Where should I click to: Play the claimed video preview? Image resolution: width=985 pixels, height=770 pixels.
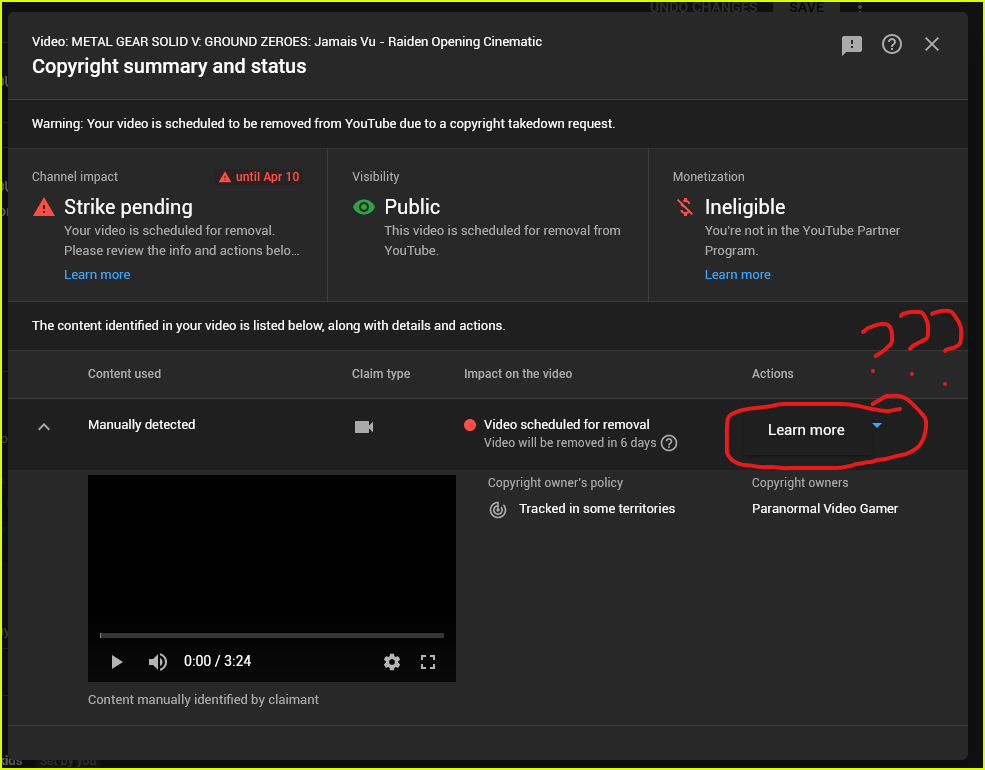pyautogui.click(x=117, y=661)
